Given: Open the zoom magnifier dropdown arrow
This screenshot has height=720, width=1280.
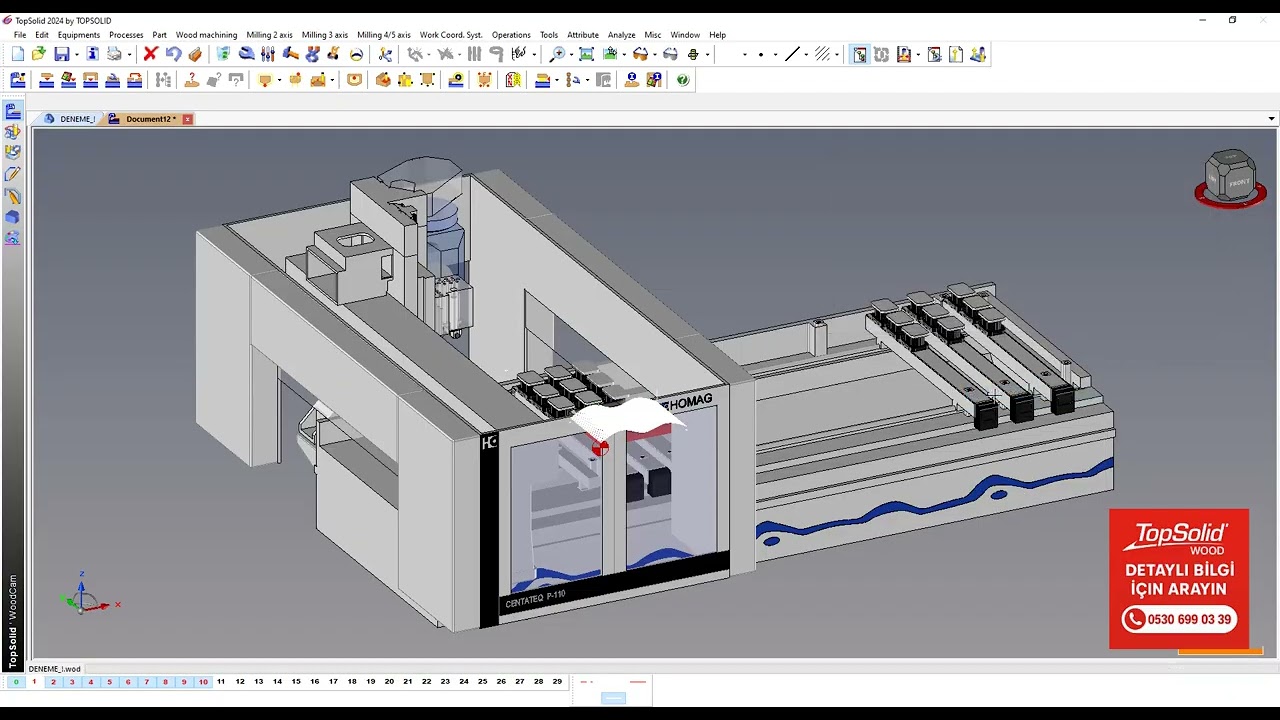Looking at the screenshot, I should point(571,55).
